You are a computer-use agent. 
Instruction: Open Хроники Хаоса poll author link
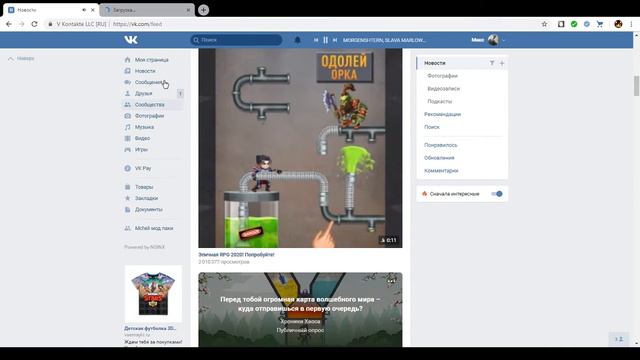300,322
